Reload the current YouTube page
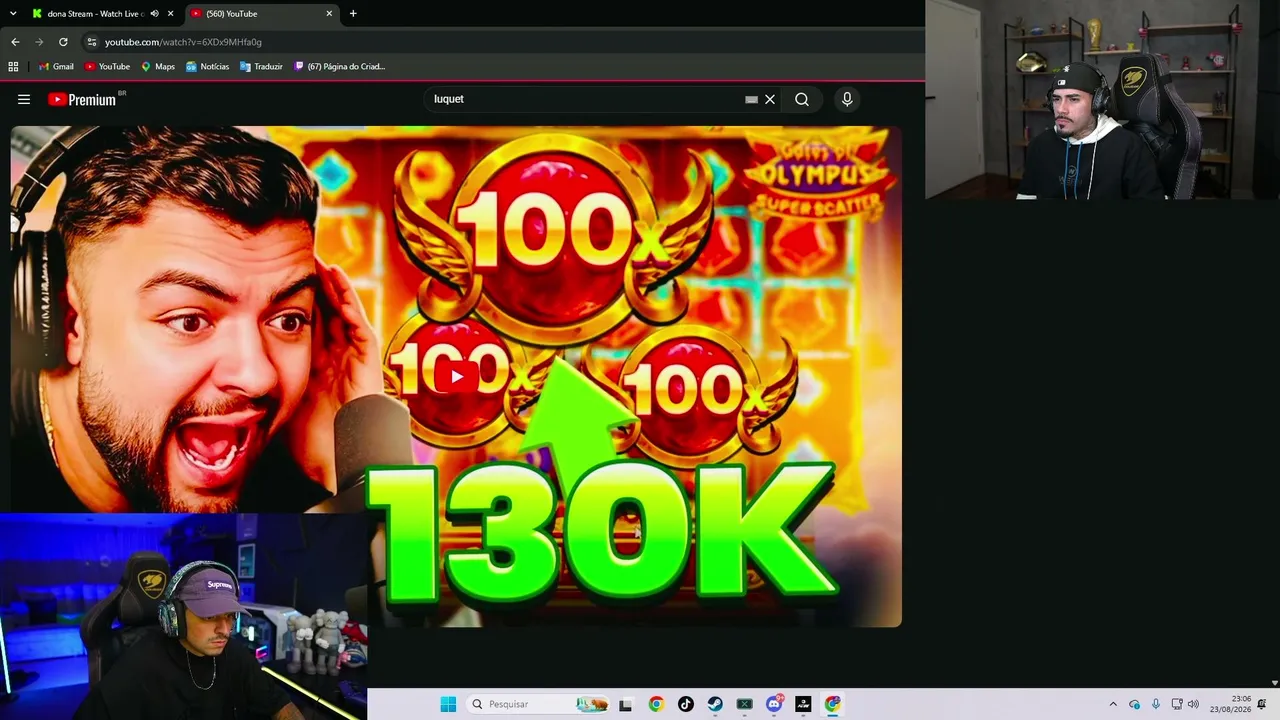The height and width of the screenshot is (720, 1280). [63, 42]
